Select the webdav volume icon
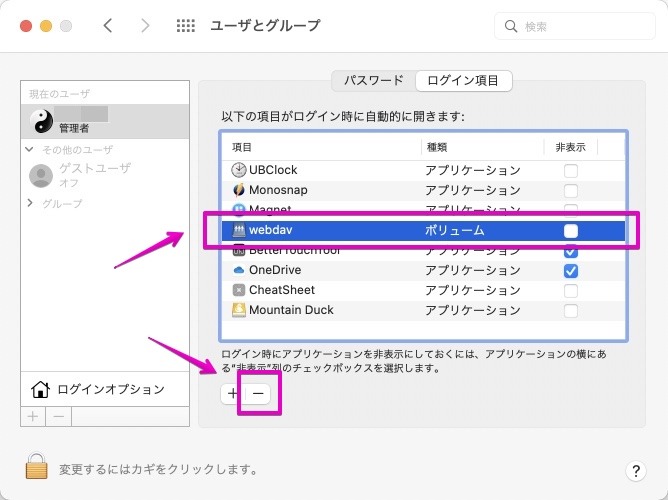 coord(239,230)
